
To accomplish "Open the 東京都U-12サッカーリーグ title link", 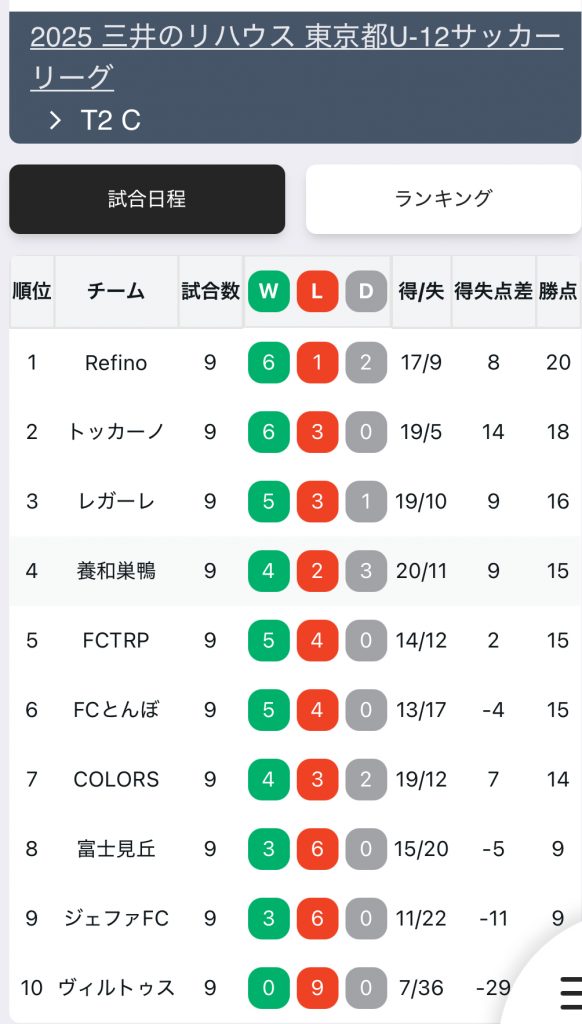I will 296,58.
